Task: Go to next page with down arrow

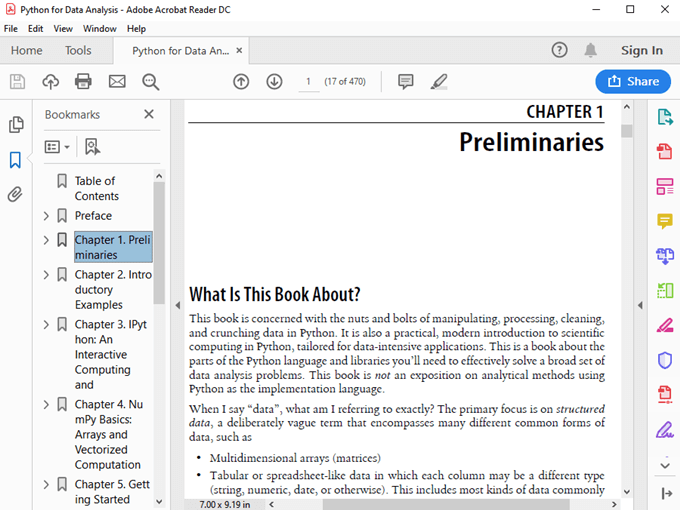Action: tap(274, 82)
